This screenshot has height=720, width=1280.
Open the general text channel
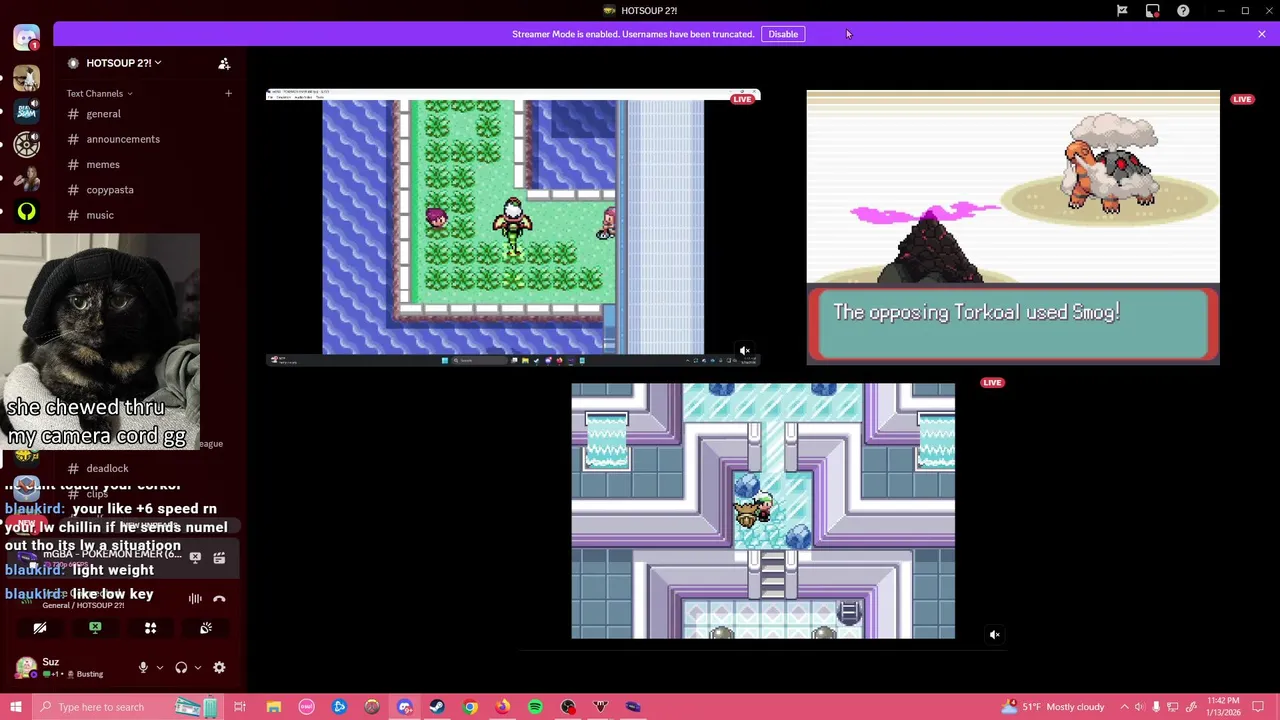(x=103, y=114)
